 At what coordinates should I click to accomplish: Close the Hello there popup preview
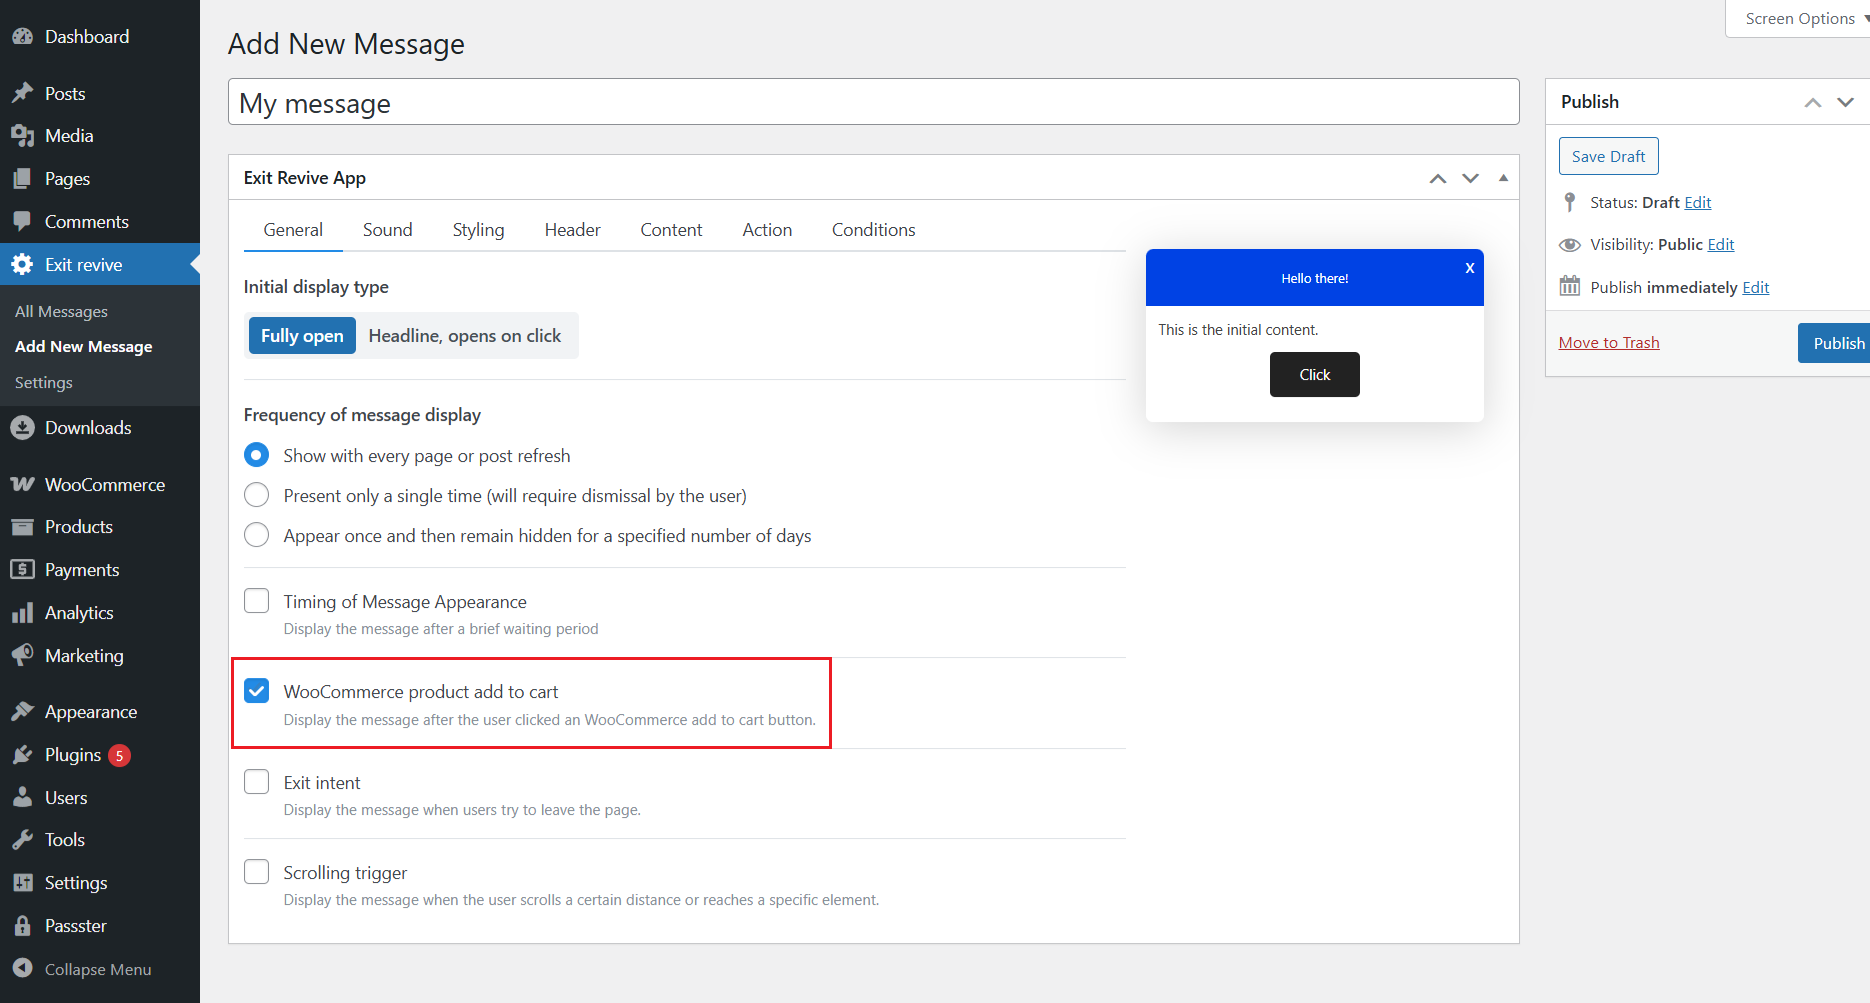(x=1469, y=268)
